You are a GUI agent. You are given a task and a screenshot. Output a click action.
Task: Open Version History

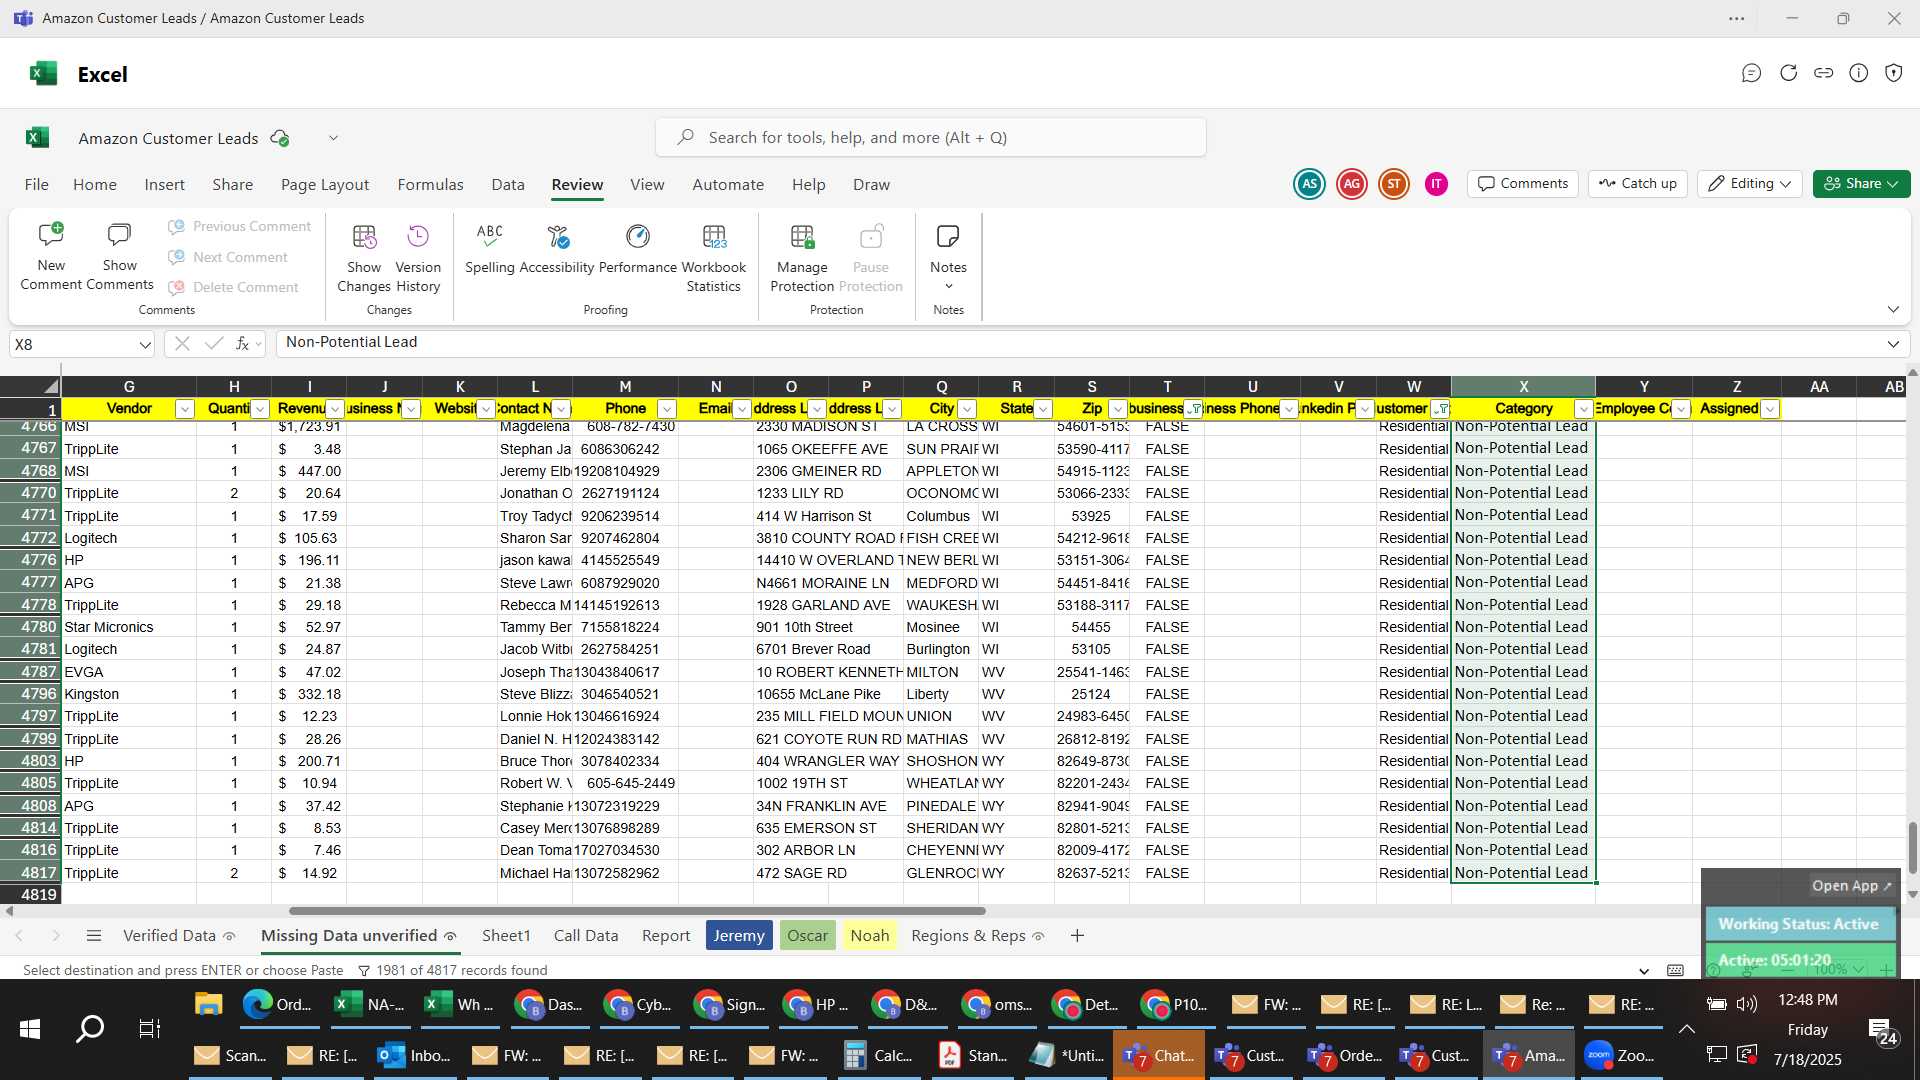click(418, 258)
